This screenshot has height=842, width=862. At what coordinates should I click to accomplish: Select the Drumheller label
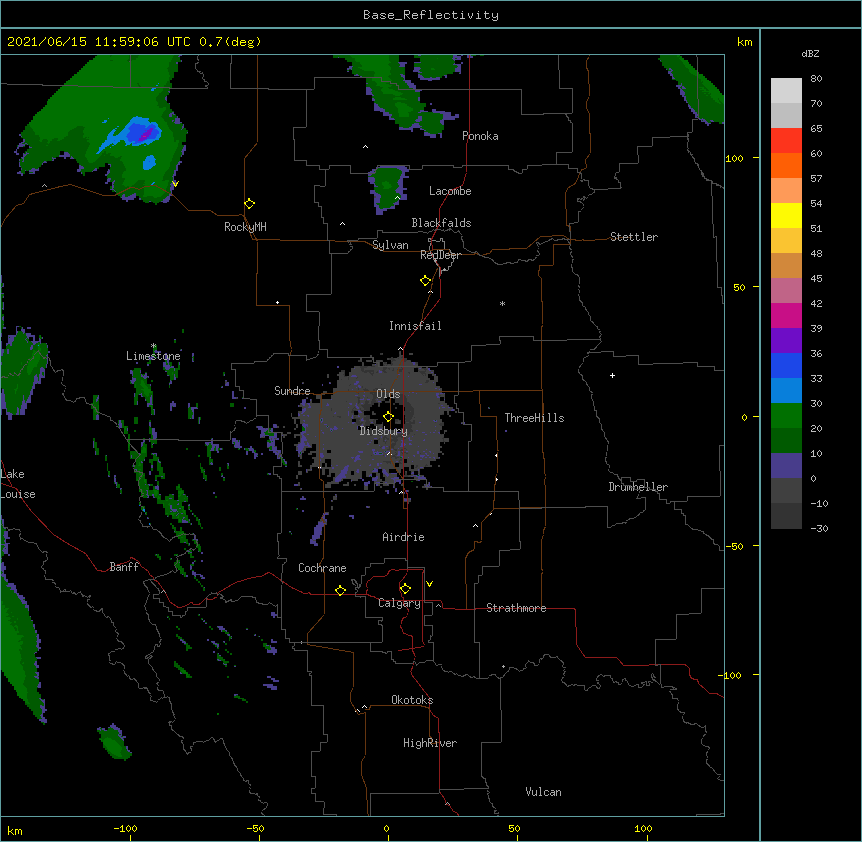point(638,487)
